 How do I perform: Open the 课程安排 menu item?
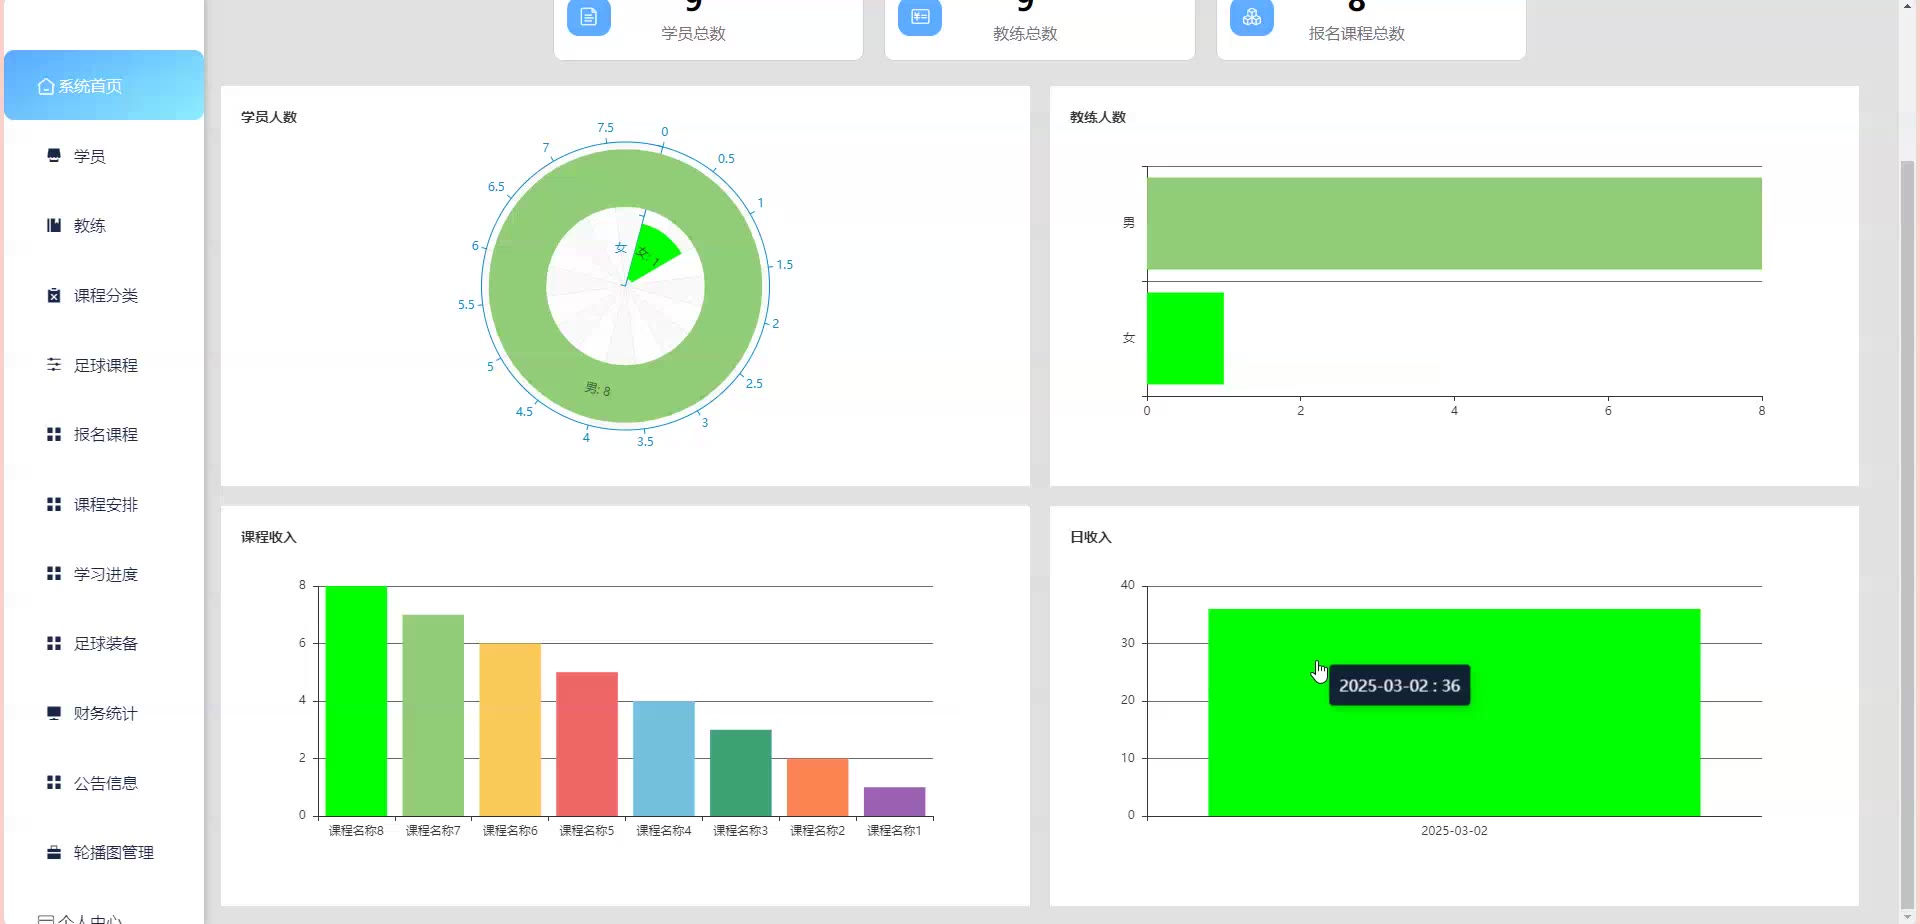104,504
